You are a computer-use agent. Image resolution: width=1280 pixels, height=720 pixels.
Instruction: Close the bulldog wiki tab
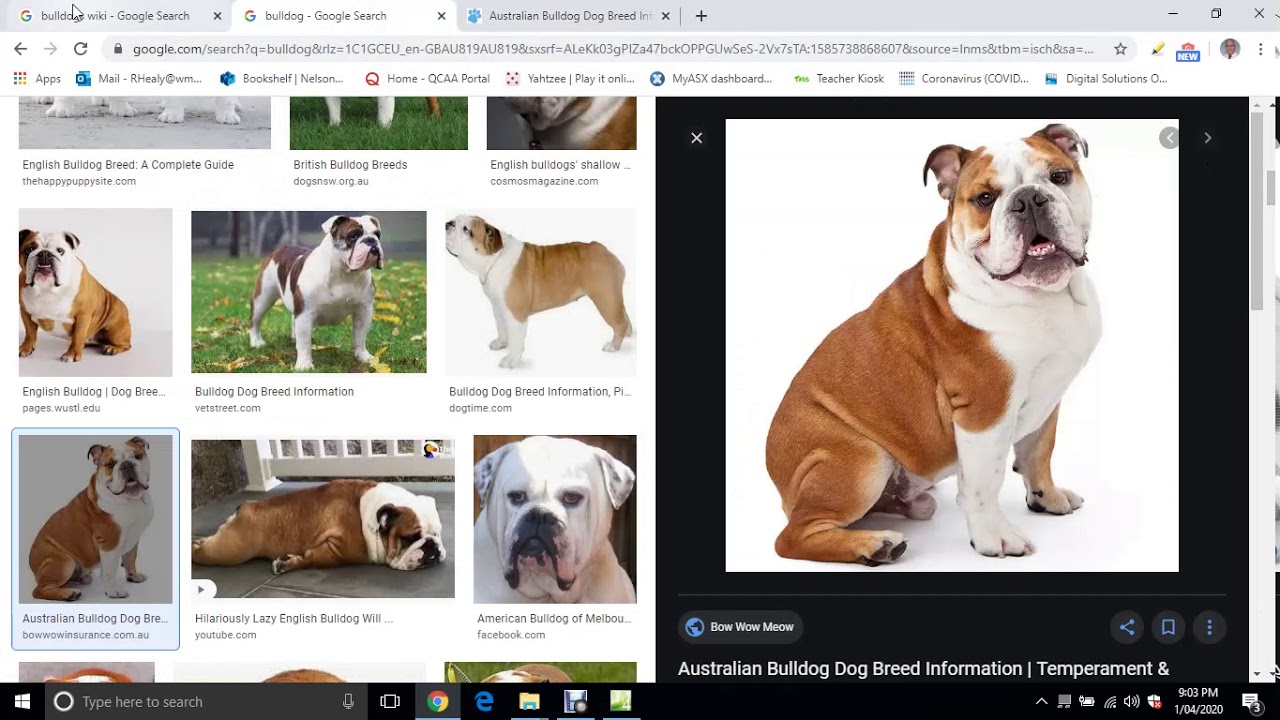(217, 16)
